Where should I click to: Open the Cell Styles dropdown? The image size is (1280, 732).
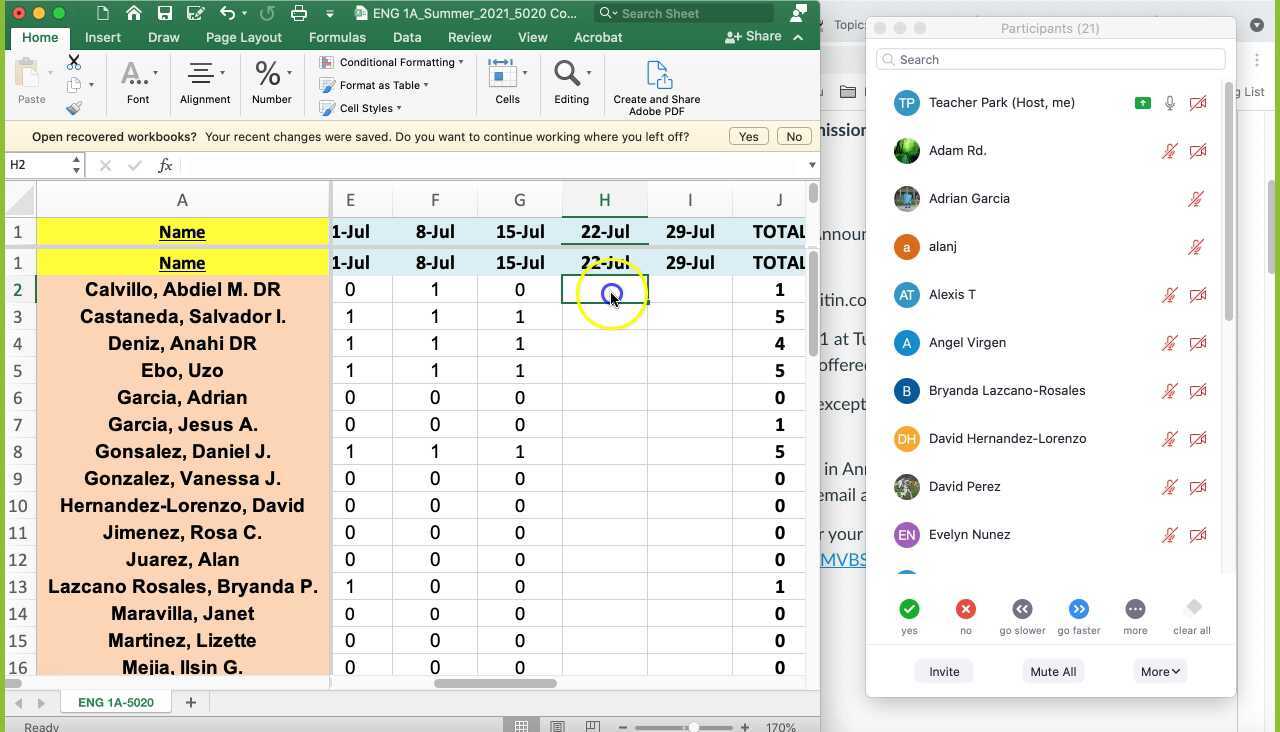pos(360,108)
